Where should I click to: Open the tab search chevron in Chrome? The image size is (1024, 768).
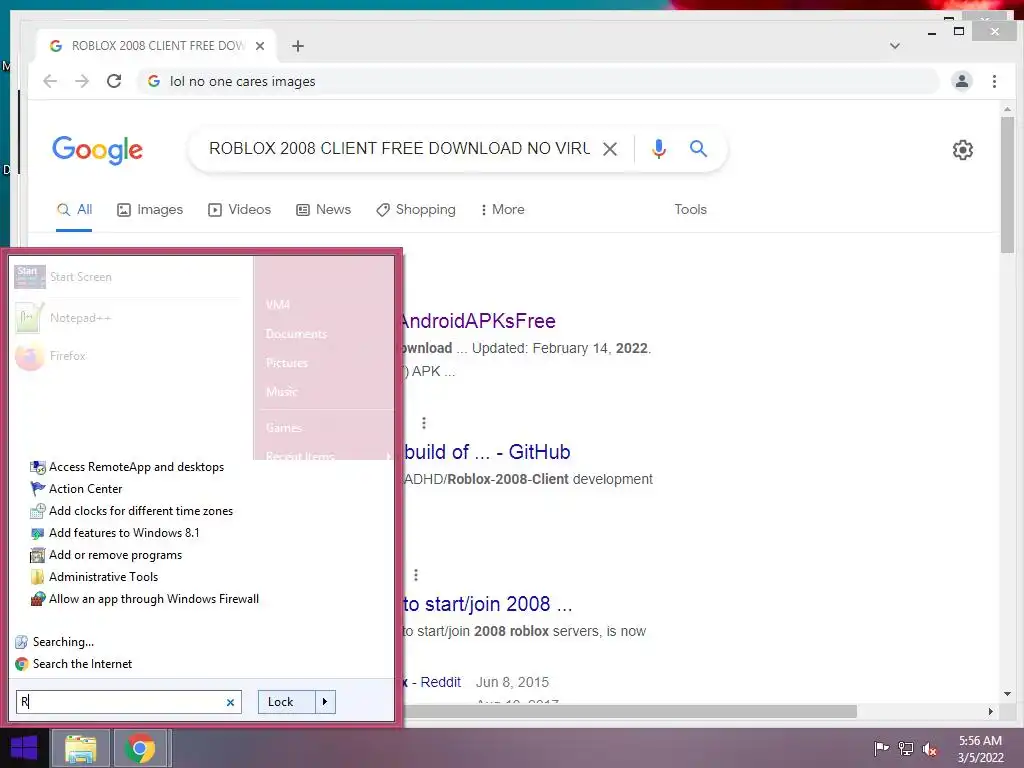coord(895,46)
